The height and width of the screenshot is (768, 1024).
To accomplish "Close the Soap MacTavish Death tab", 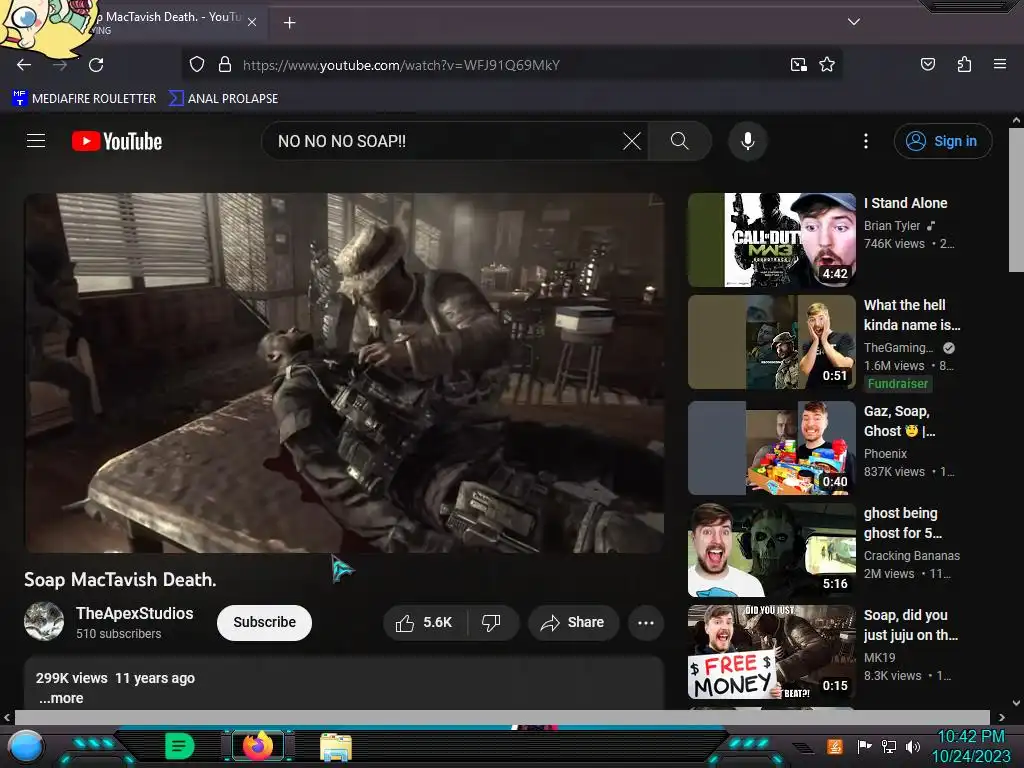I will pos(252,22).
